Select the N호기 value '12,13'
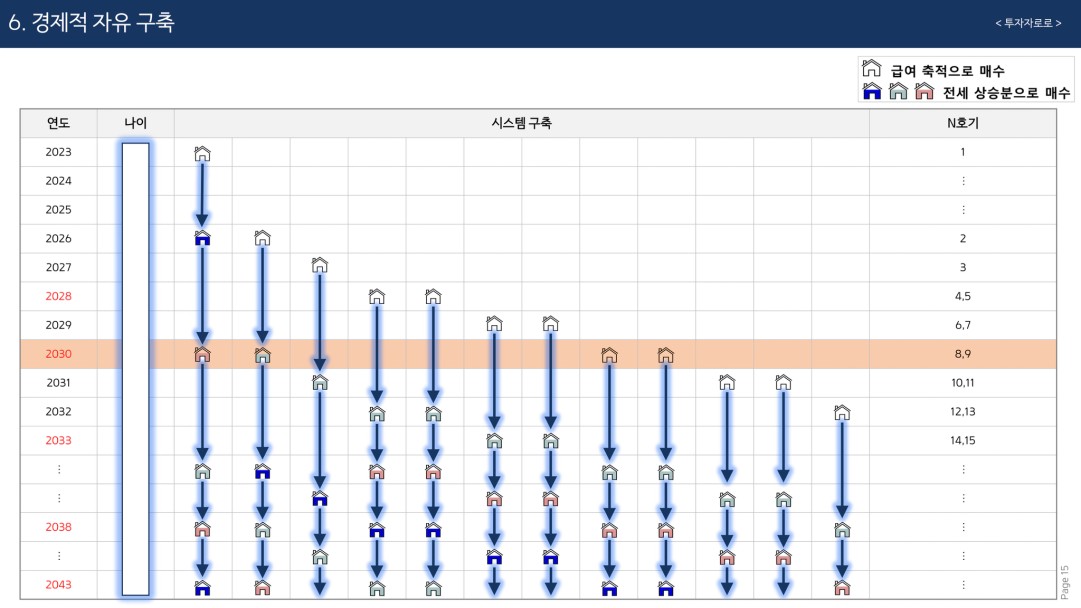 point(962,412)
